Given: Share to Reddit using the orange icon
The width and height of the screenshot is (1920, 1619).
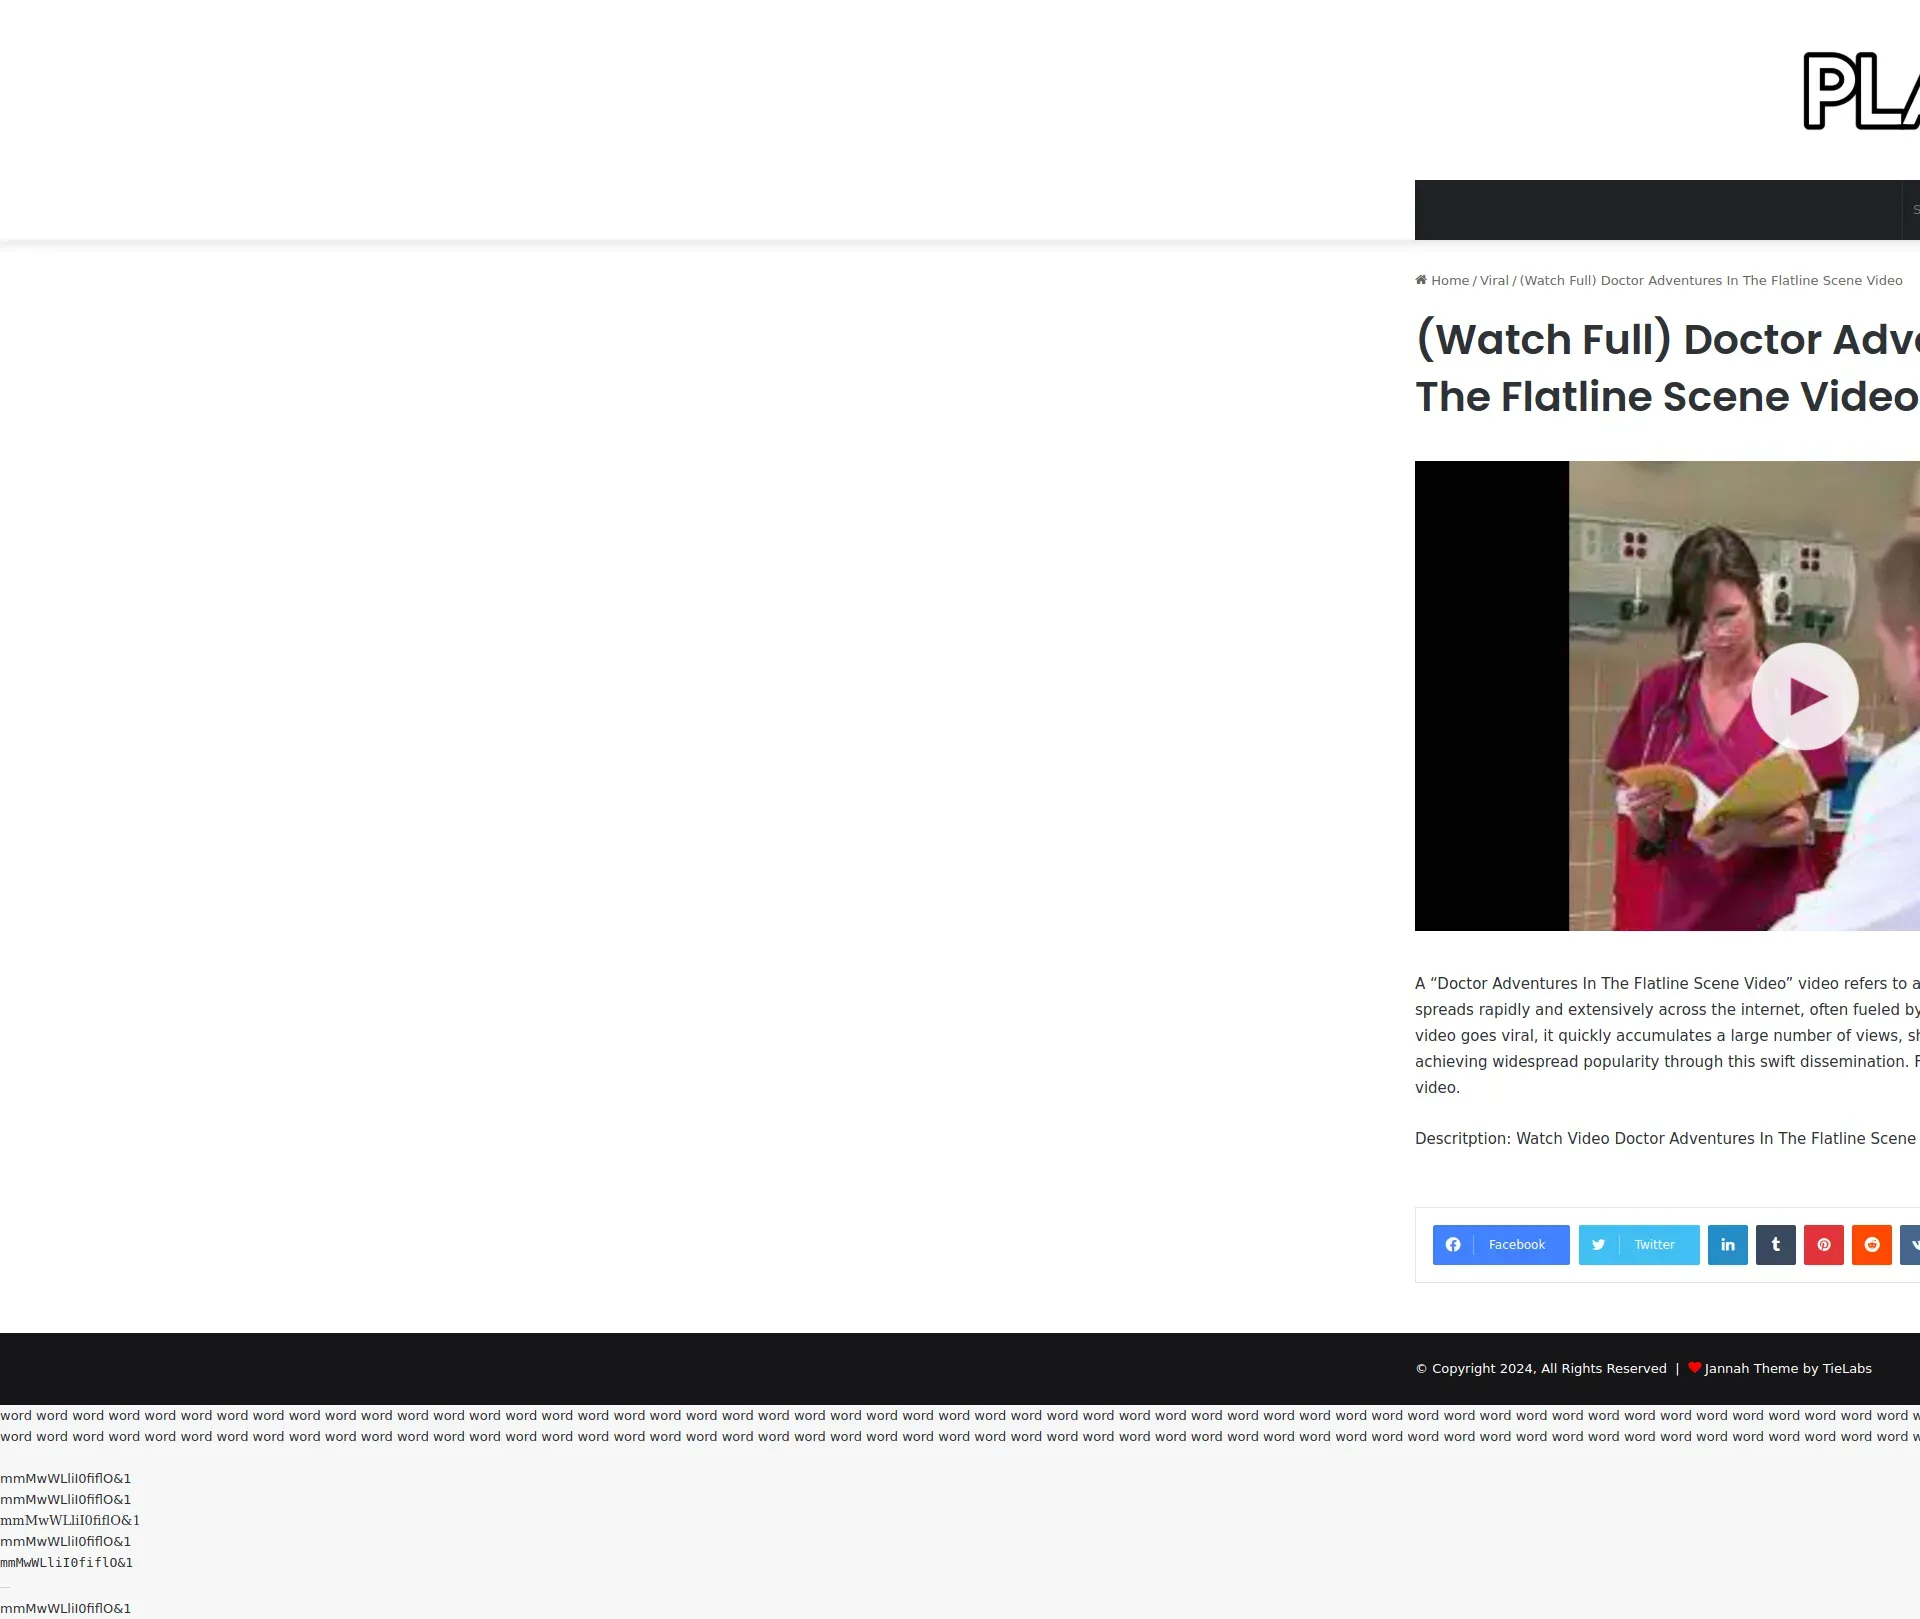Looking at the screenshot, I should click(1871, 1245).
